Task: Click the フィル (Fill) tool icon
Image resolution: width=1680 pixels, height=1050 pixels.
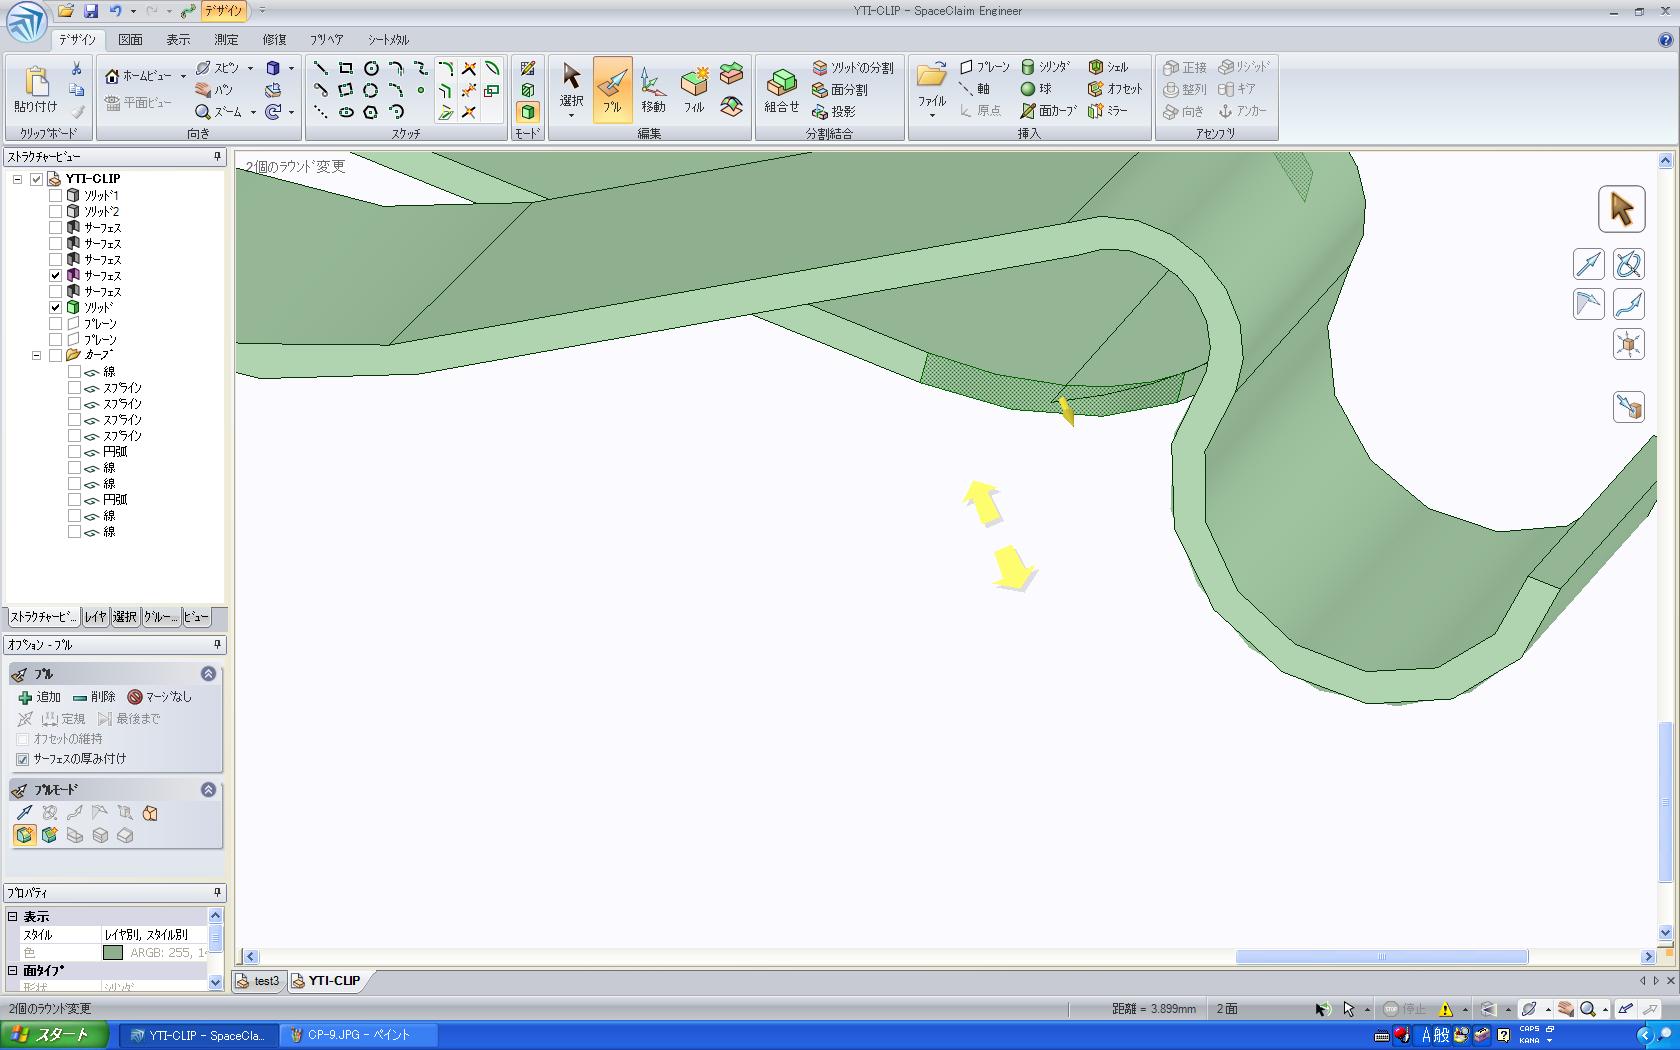Action: coord(694,89)
